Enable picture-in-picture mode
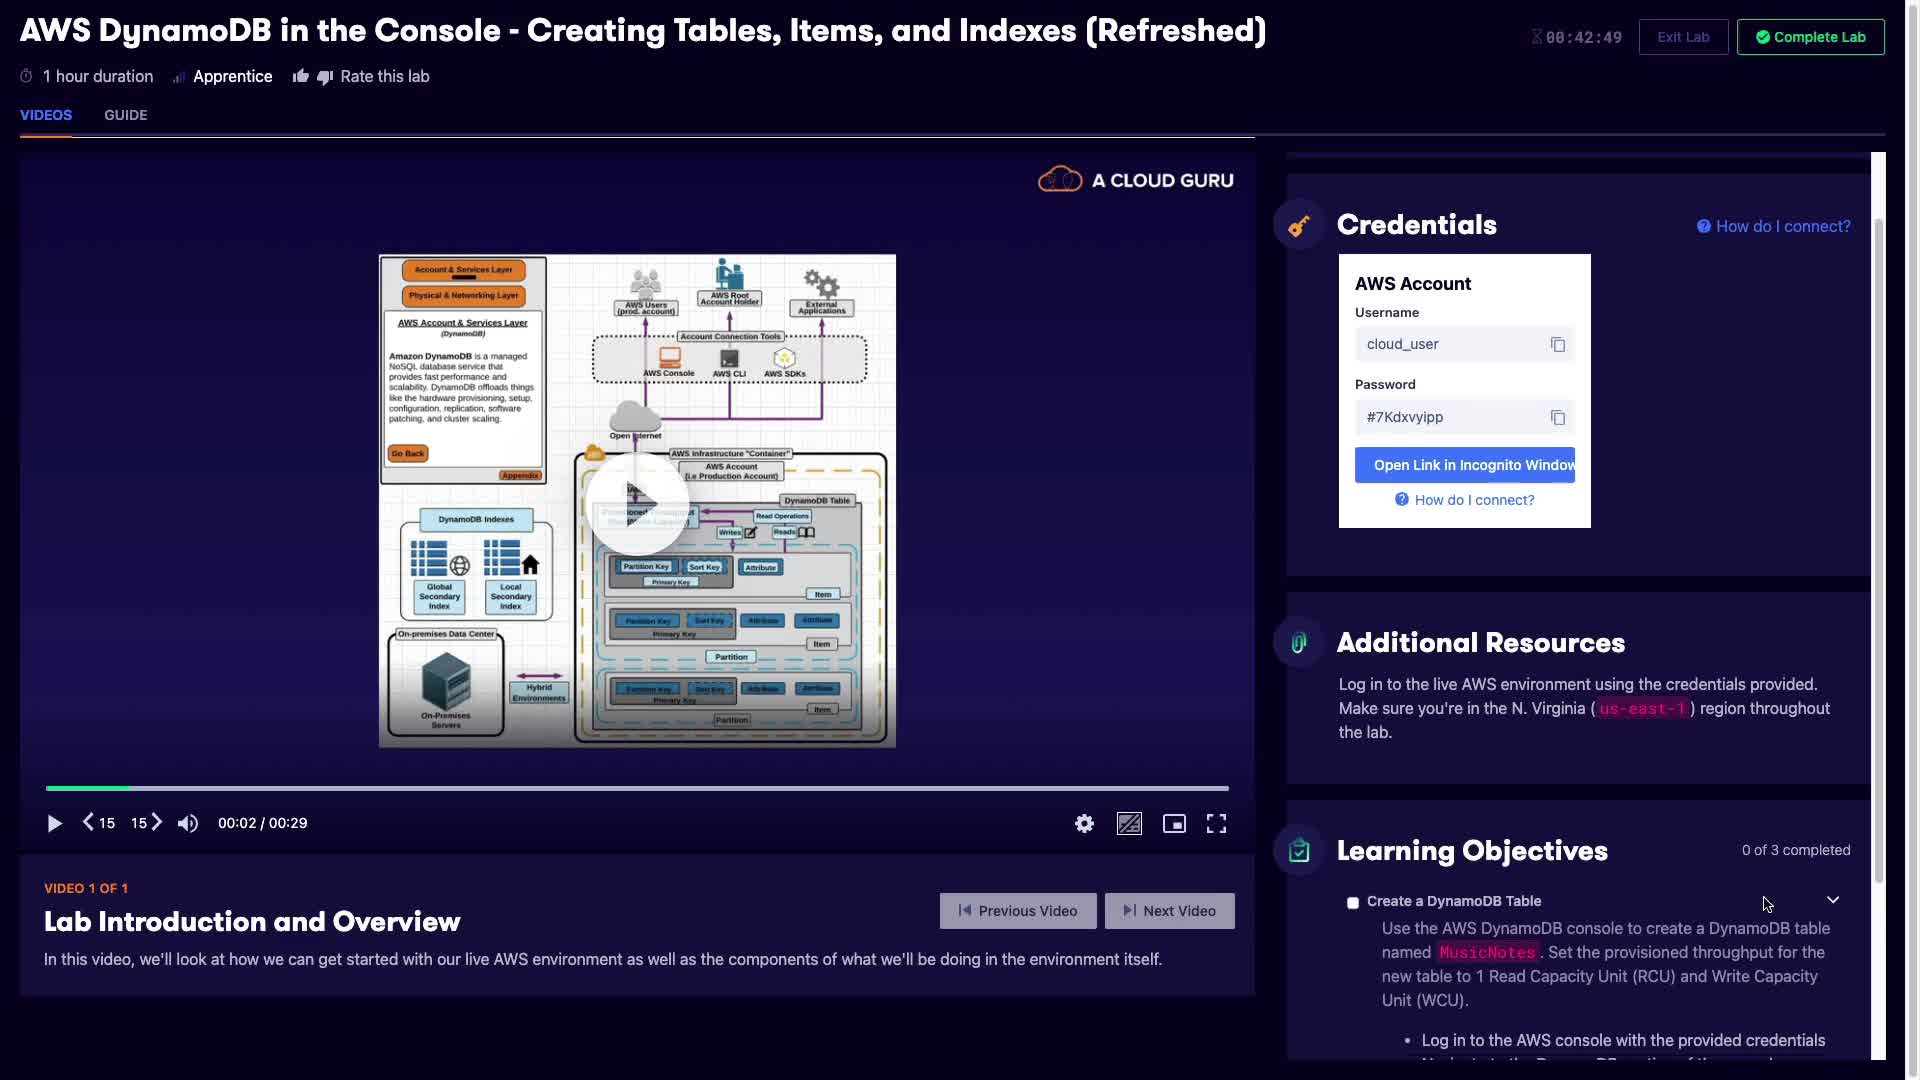The image size is (1920, 1080). 1174,823
